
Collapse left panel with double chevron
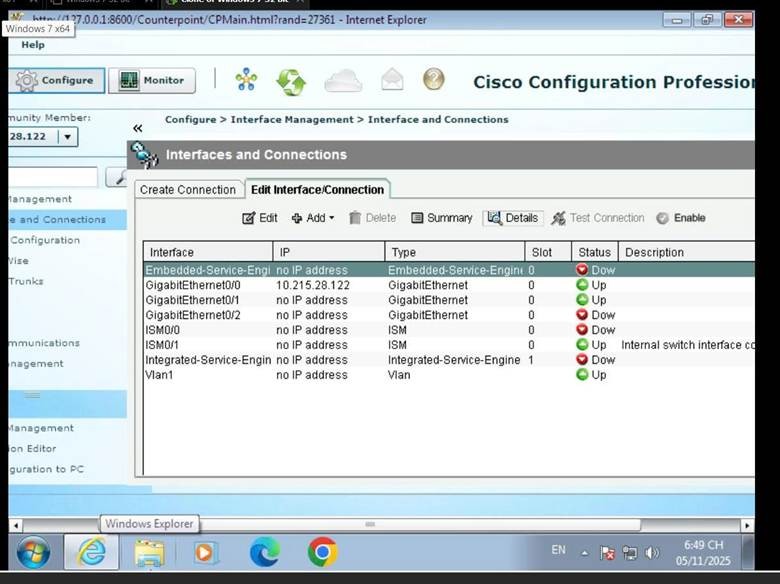pyautogui.click(x=138, y=128)
